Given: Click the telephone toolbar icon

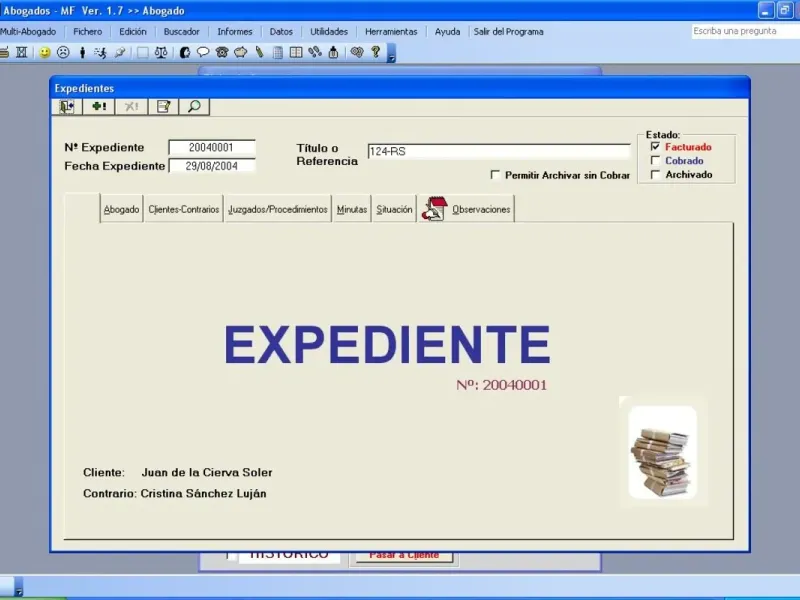Looking at the screenshot, I should tap(222, 52).
